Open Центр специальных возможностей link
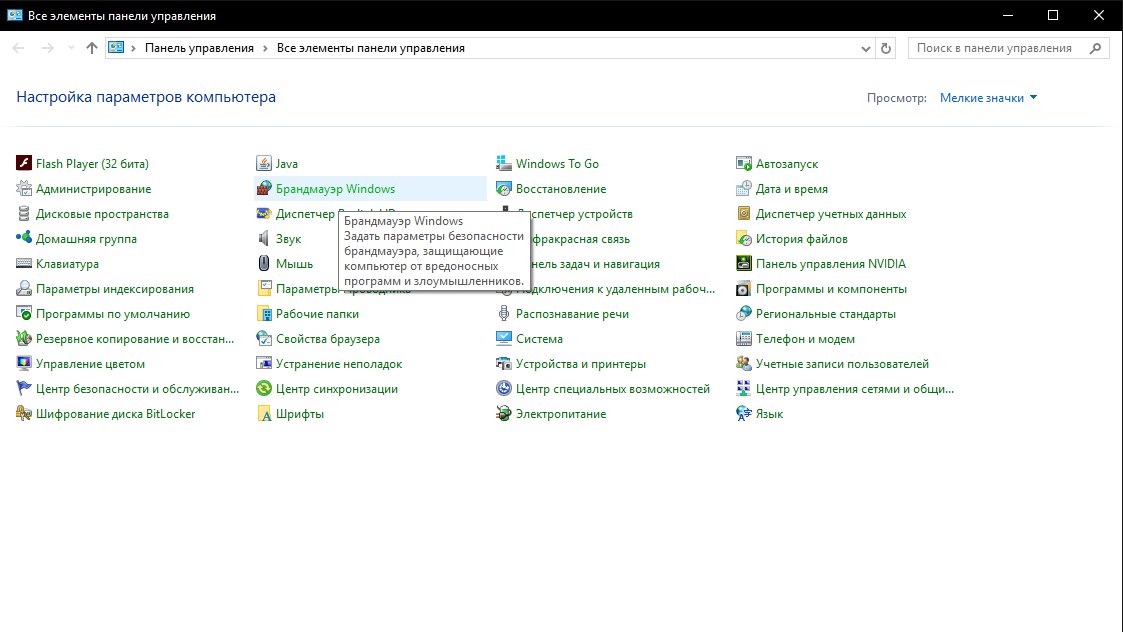The height and width of the screenshot is (632, 1123). pos(612,388)
